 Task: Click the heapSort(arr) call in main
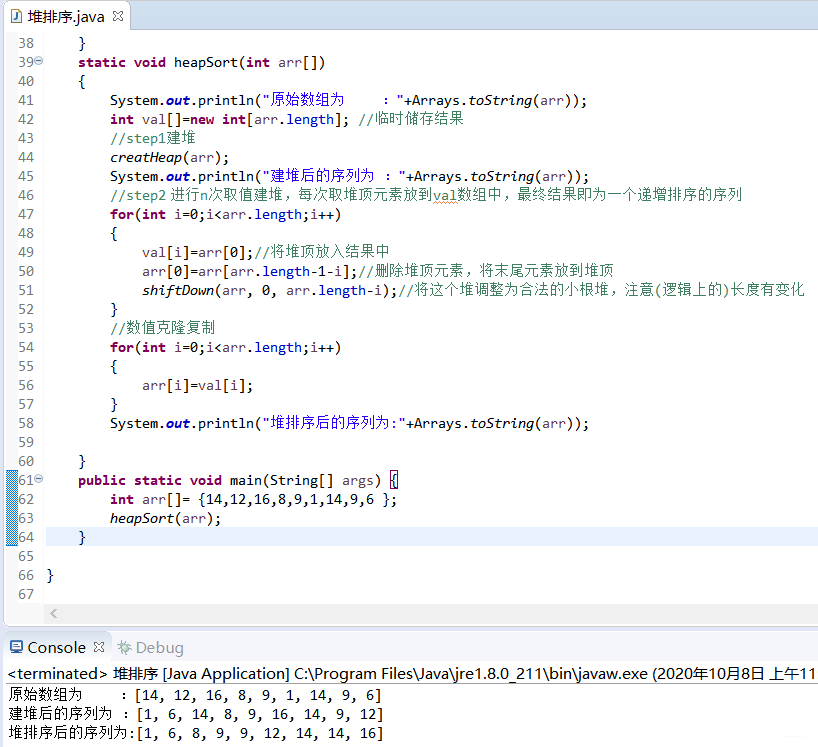tap(165, 518)
